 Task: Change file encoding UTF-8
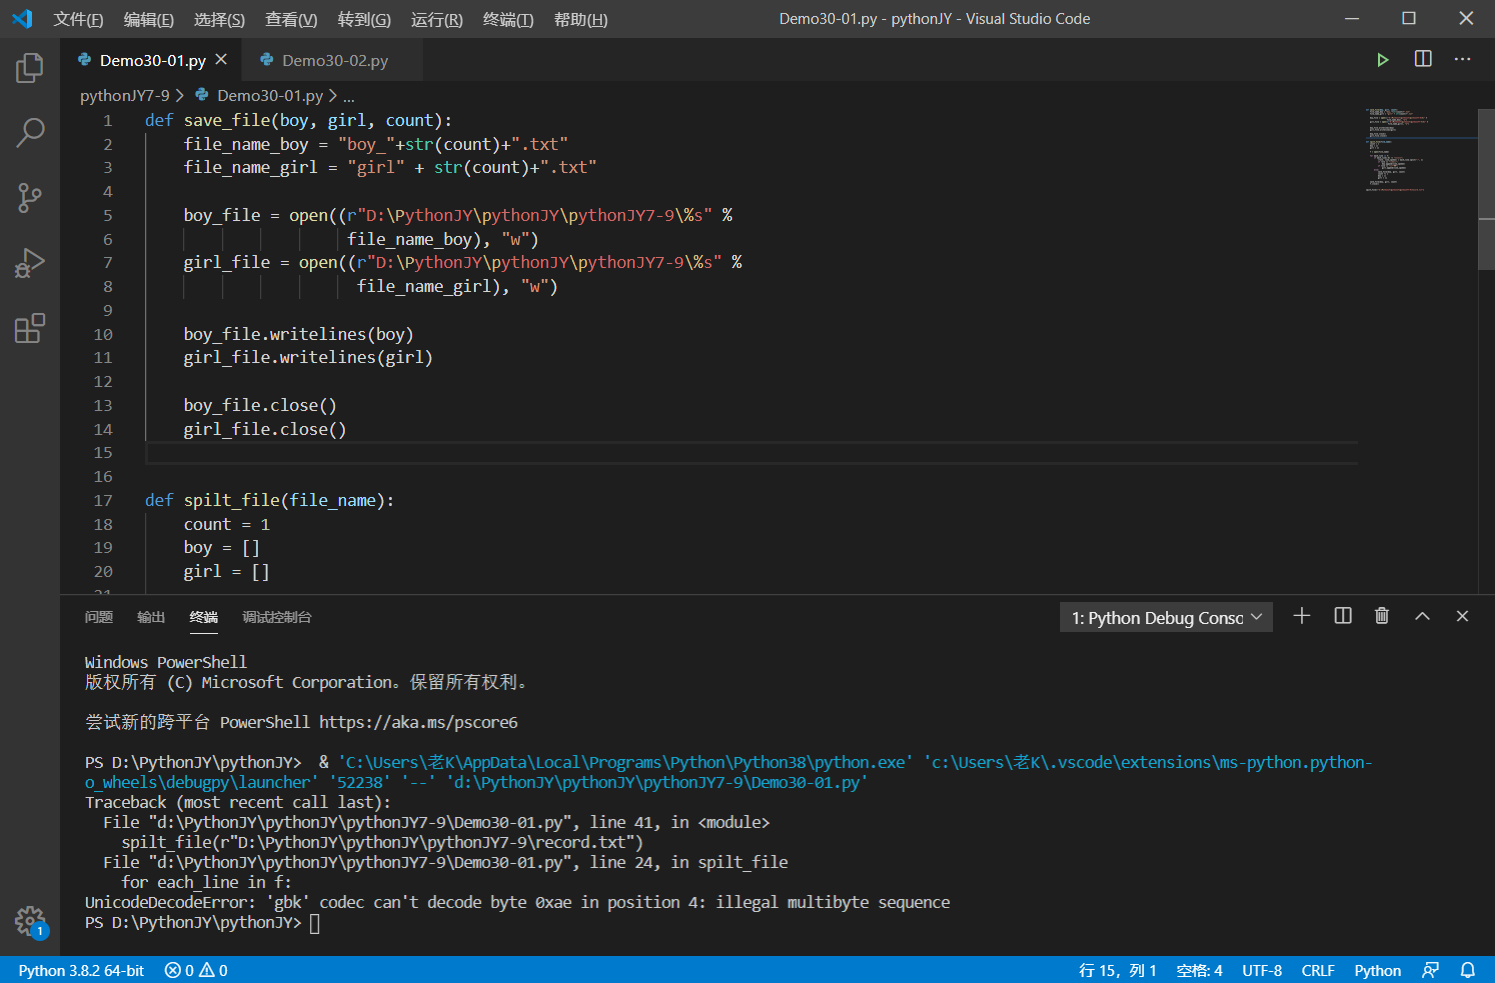point(1262,970)
